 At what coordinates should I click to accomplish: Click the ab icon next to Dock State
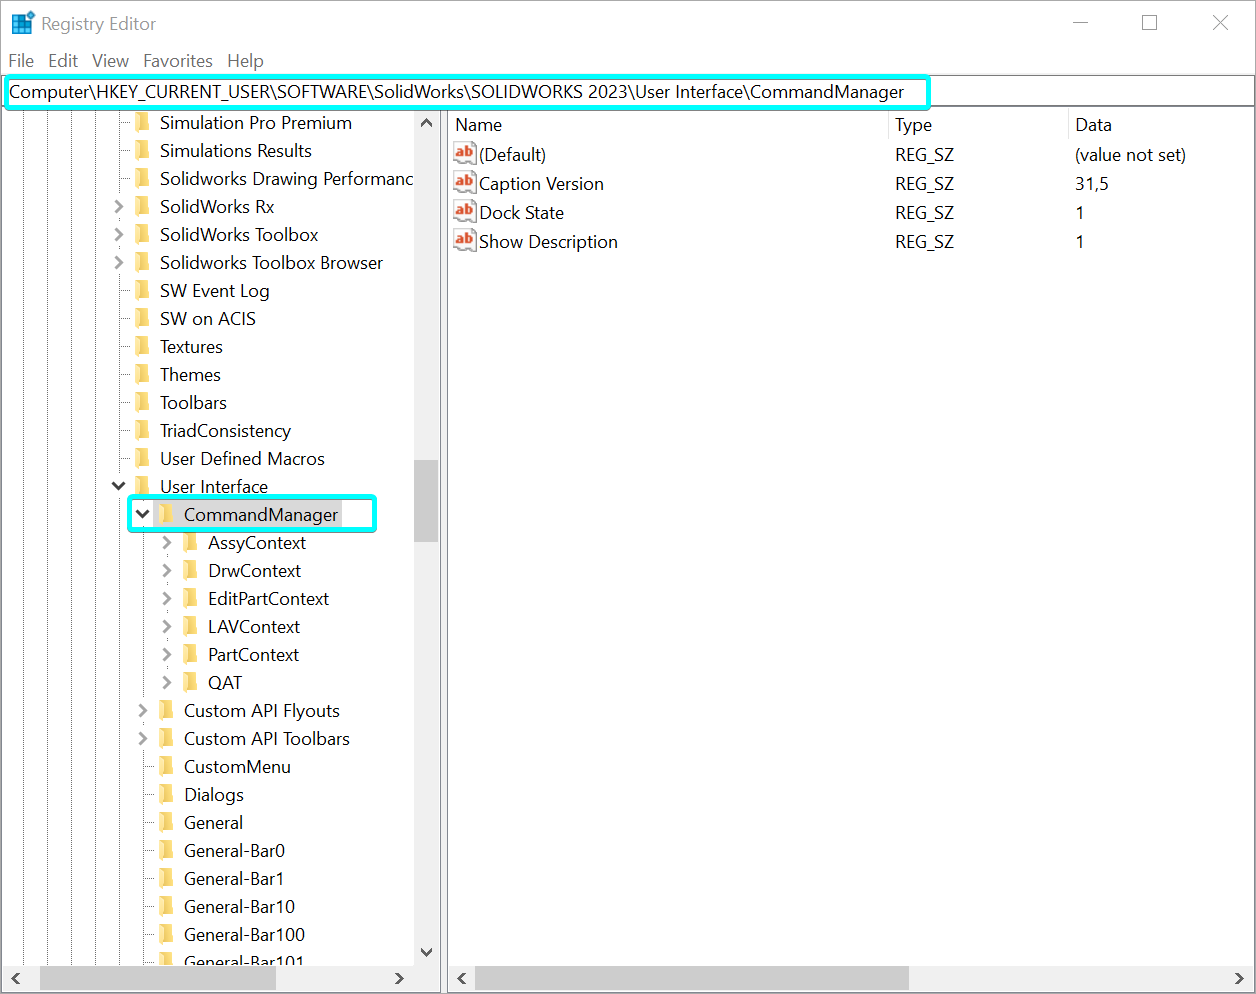(464, 212)
